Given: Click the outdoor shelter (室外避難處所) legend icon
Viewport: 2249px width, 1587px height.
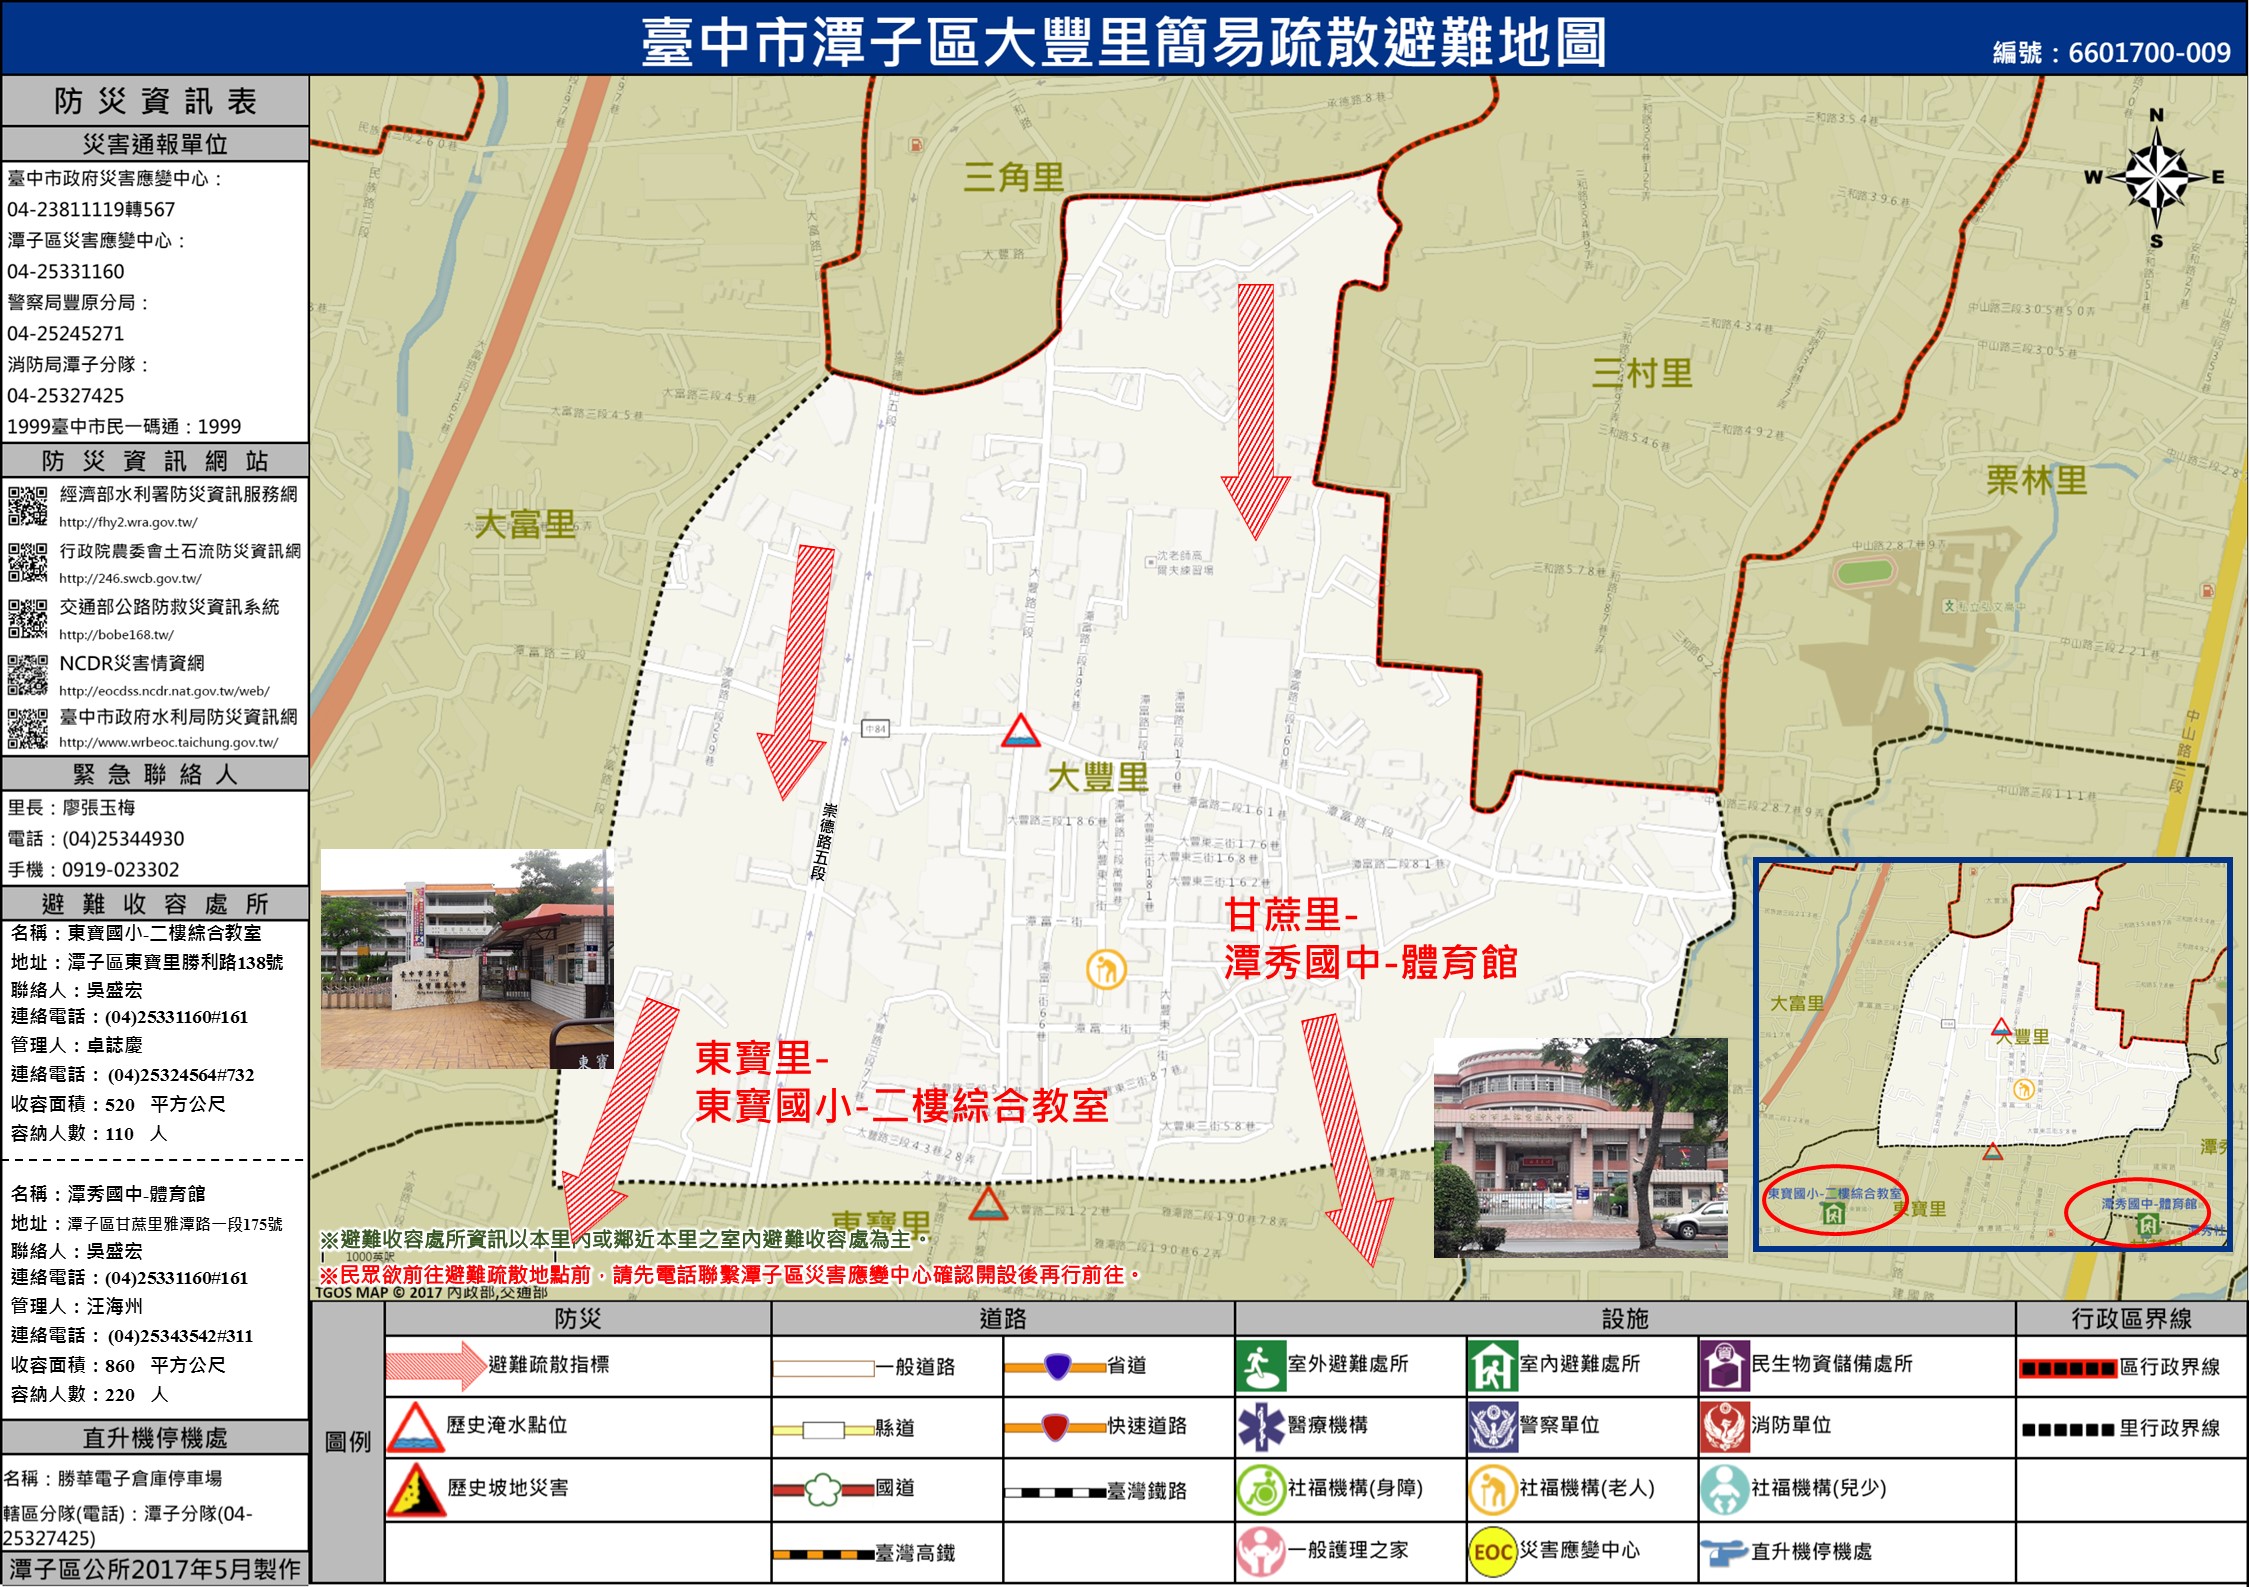Looking at the screenshot, I should click(1260, 1366).
